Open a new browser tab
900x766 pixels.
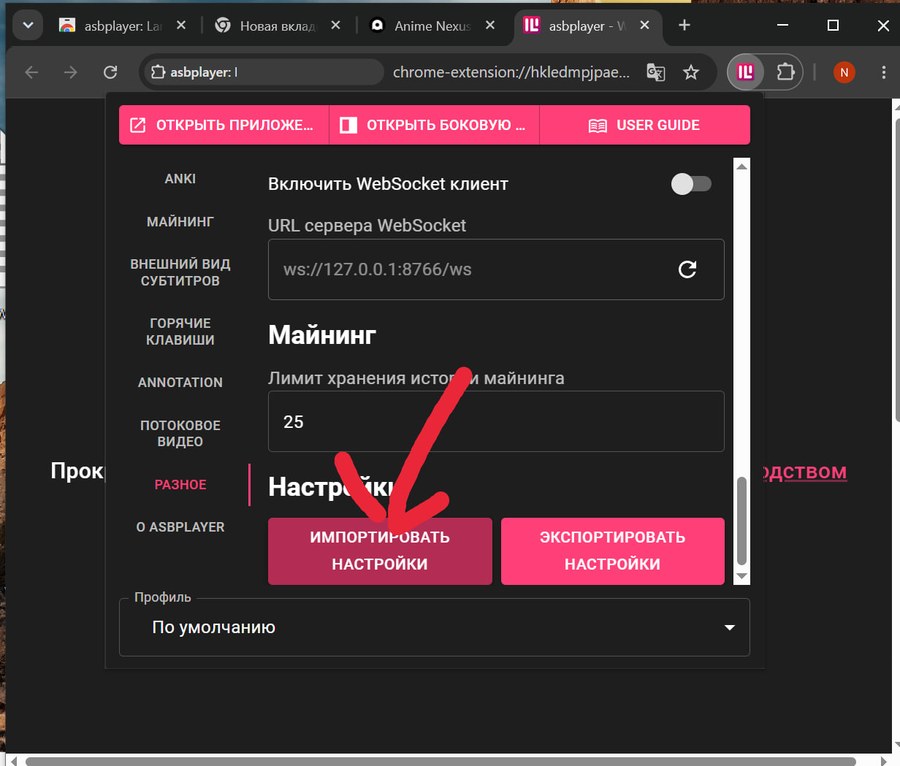(x=684, y=25)
